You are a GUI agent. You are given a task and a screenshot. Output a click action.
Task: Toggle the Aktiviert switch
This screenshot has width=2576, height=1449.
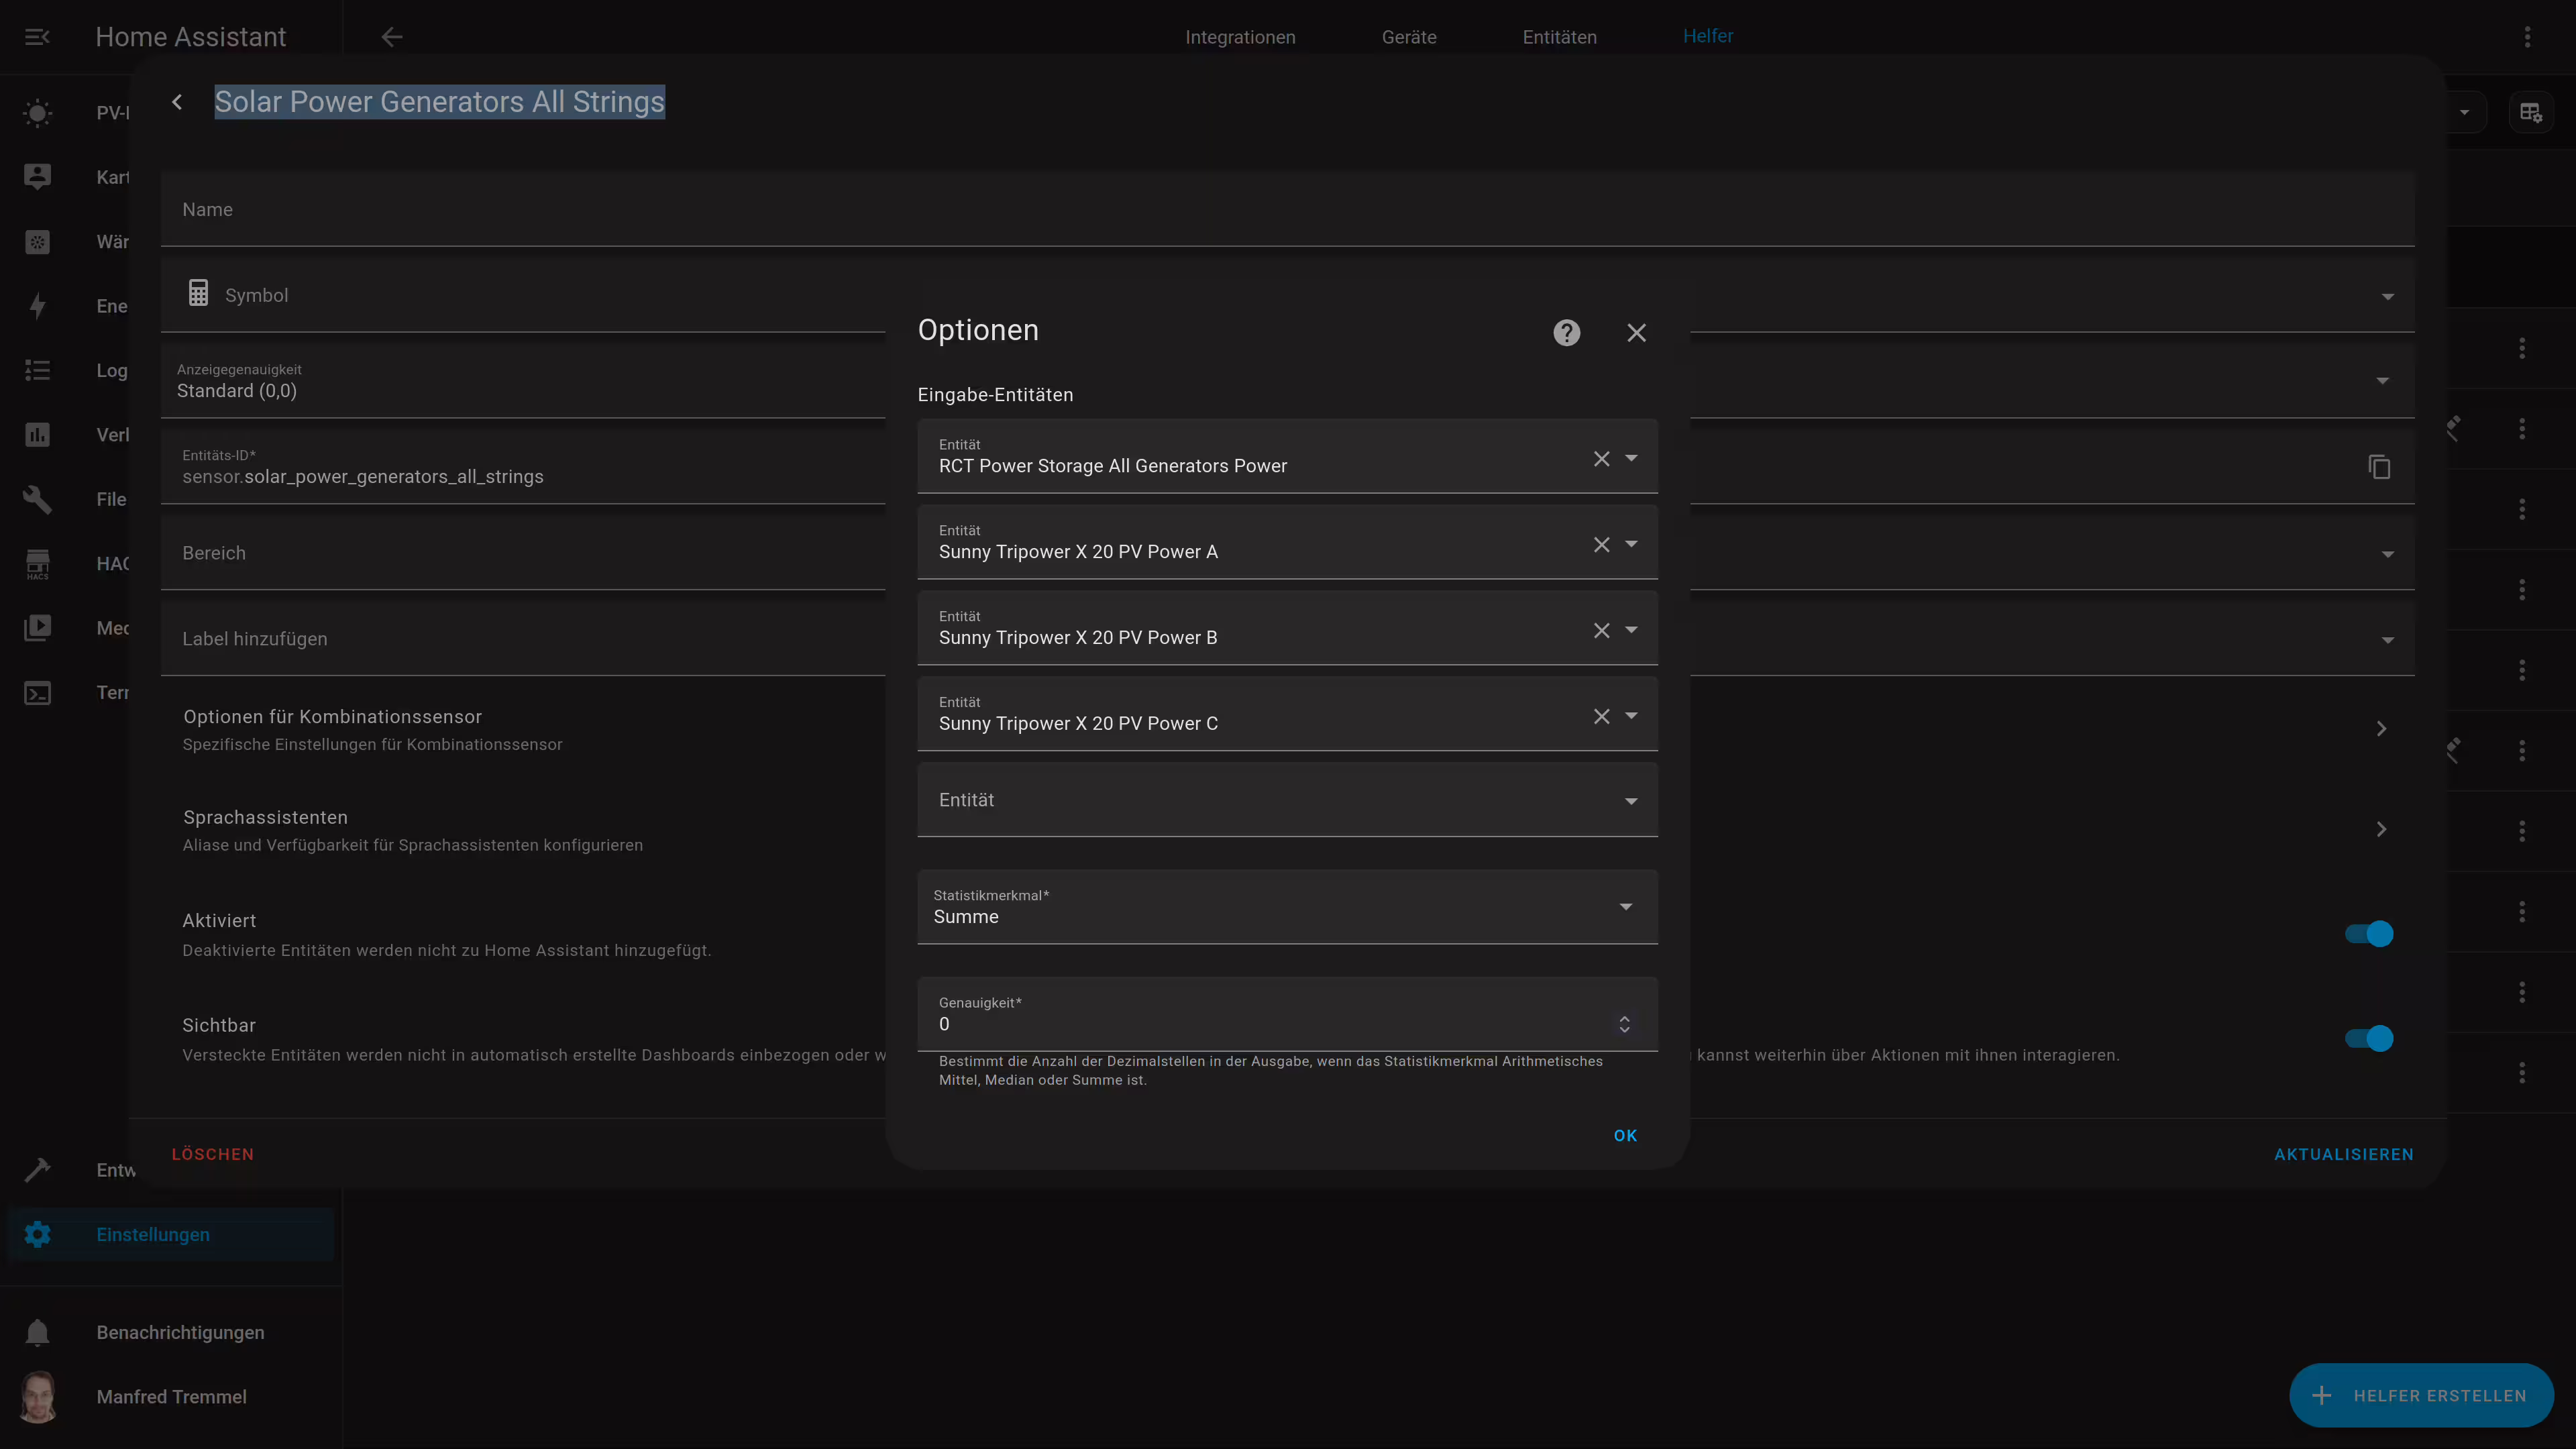pyautogui.click(x=2369, y=934)
